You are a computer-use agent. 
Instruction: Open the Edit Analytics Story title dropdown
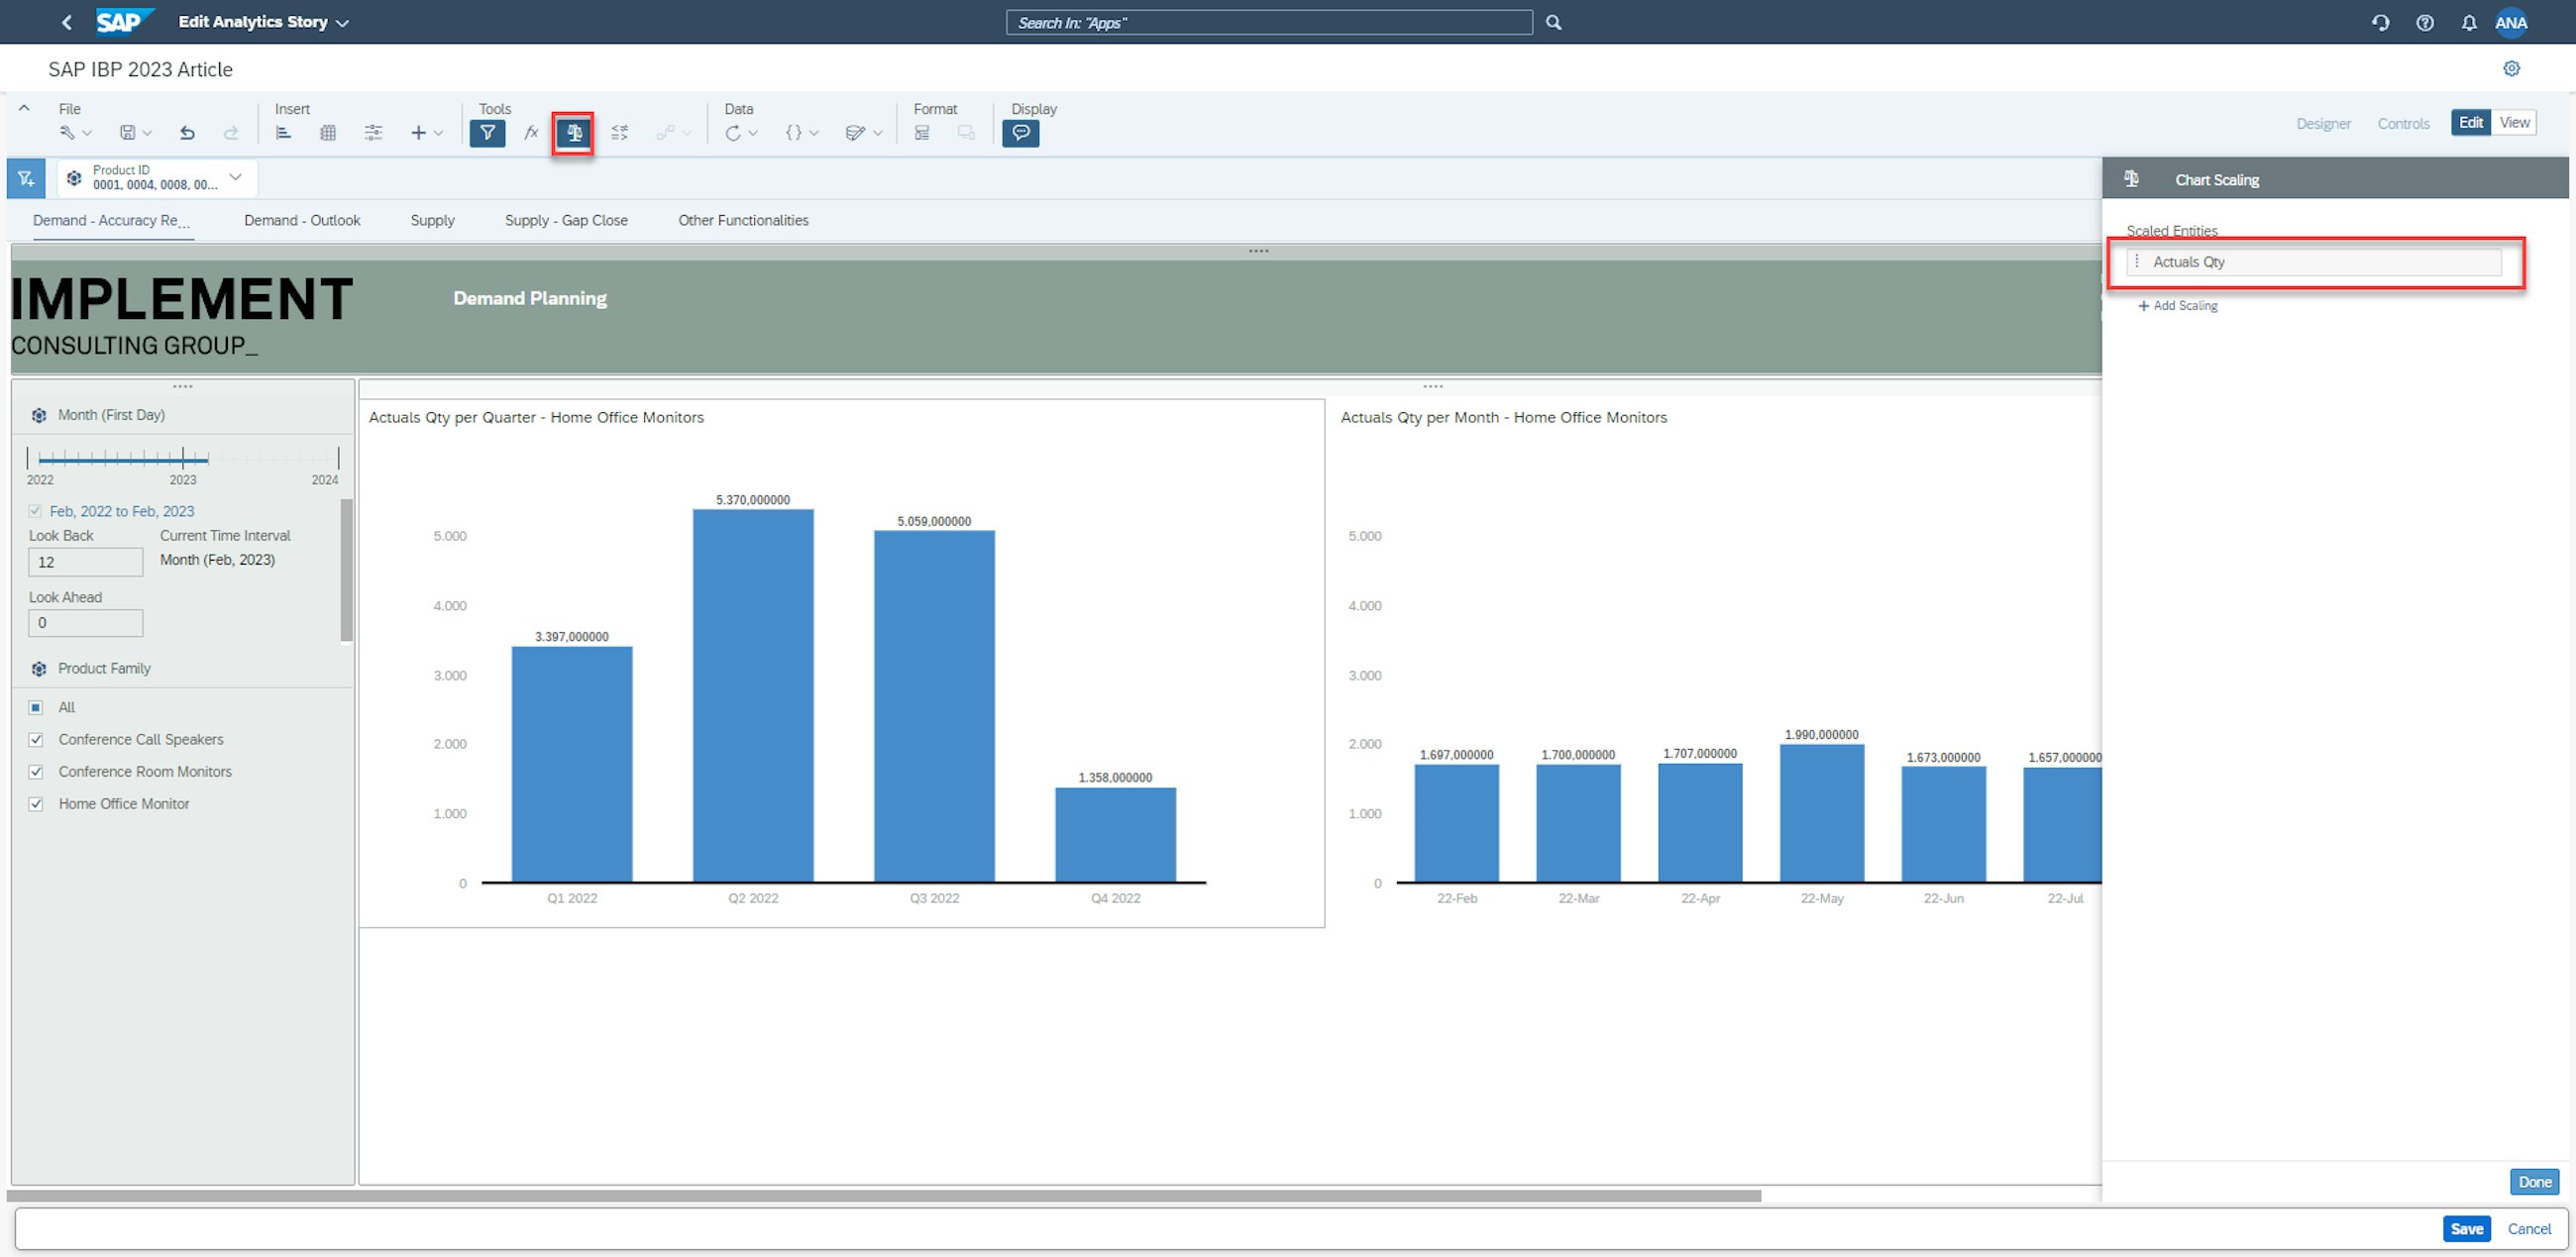(342, 23)
